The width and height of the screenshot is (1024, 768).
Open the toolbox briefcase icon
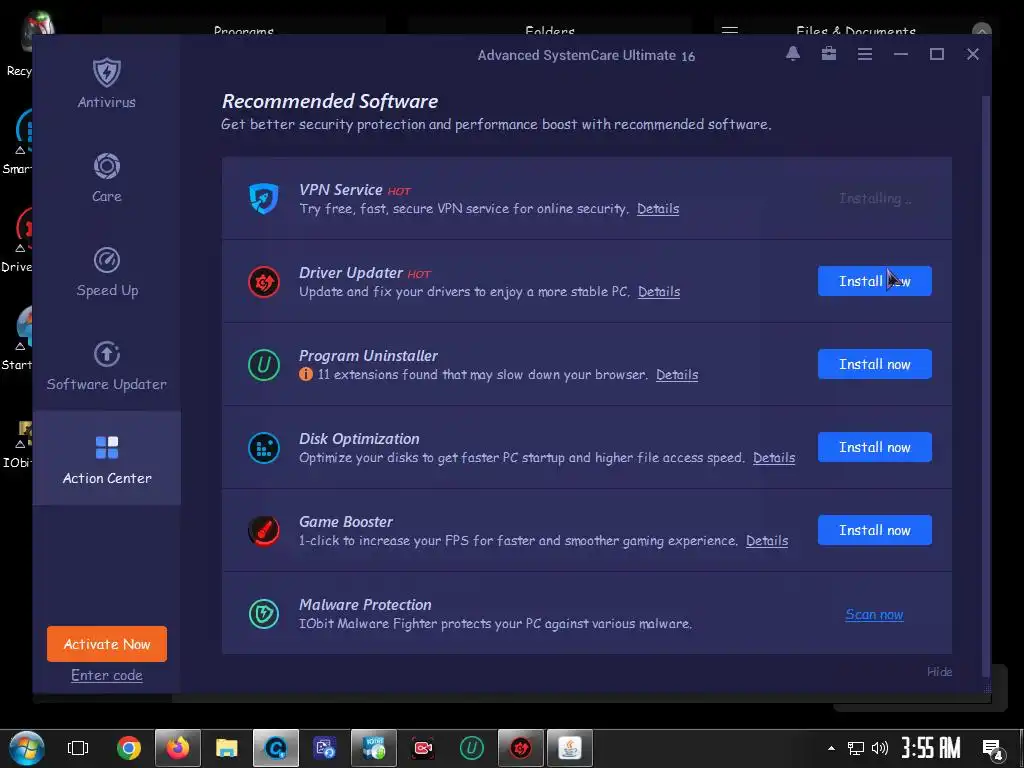(x=829, y=54)
